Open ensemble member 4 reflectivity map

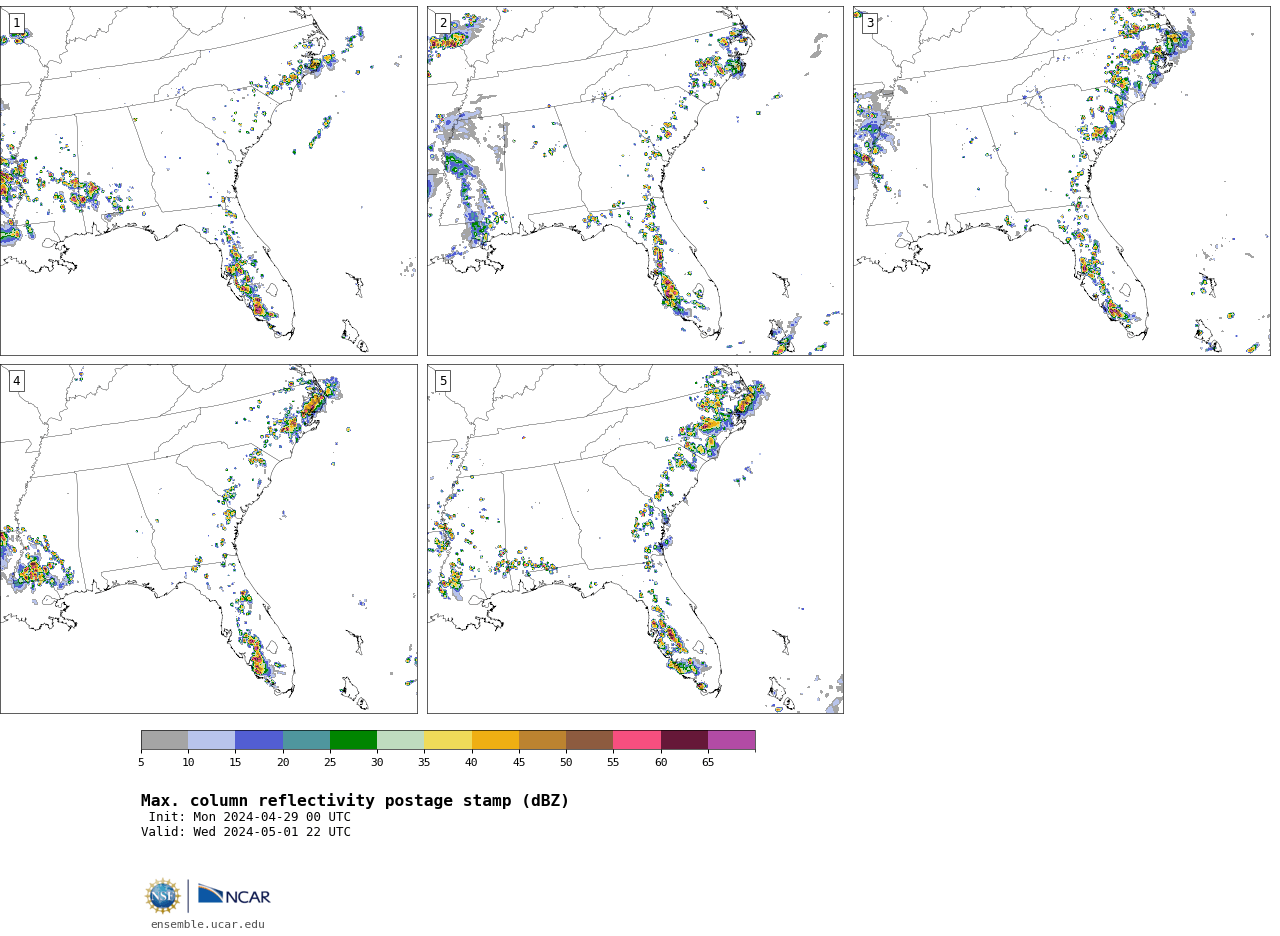click(x=208, y=539)
